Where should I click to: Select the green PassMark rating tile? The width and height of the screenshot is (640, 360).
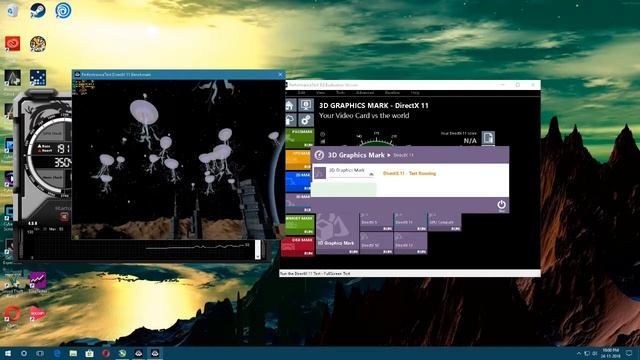(x=299, y=138)
